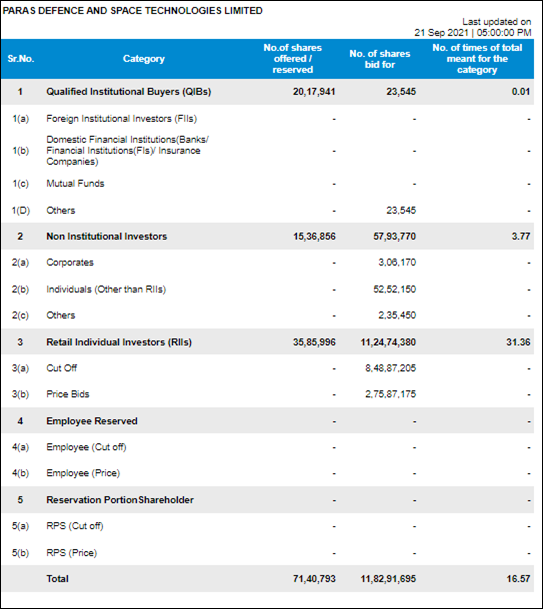Image resolution: width=543 pixels, height=609 pixels.
Task: Select the Cut Off row label
Action: [x=62, y=368]
